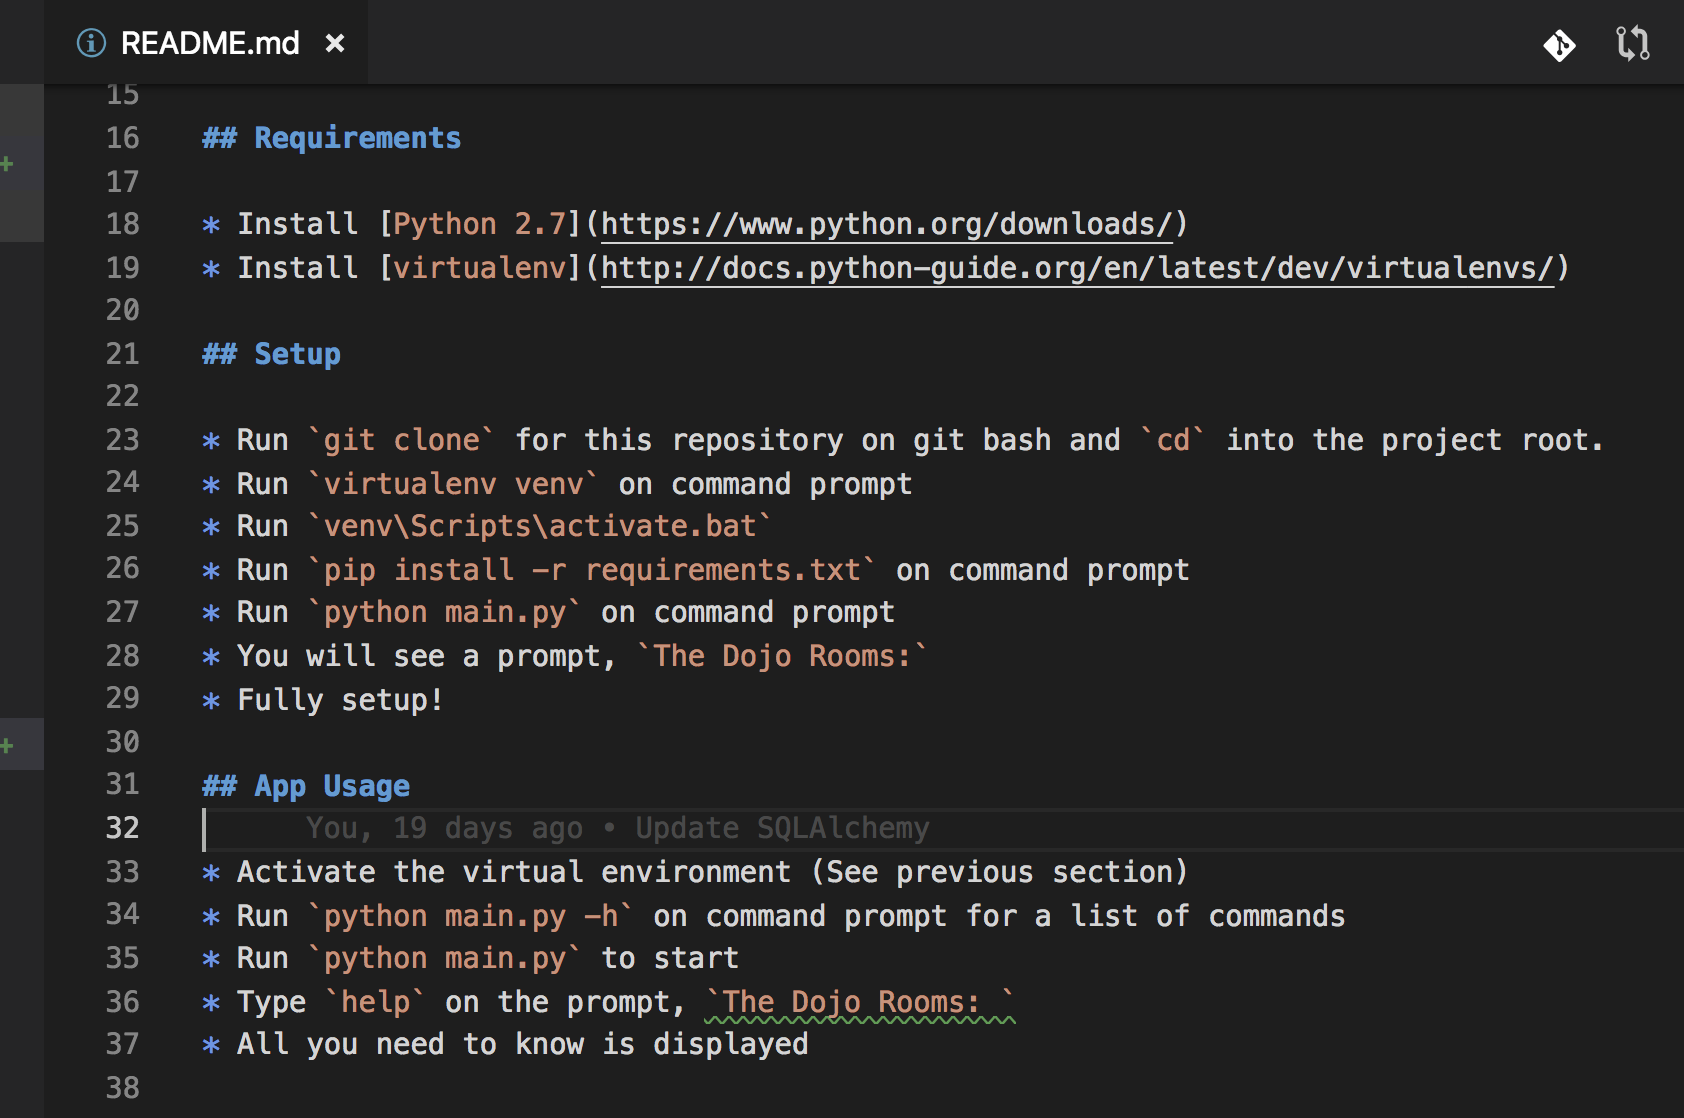Open the virtualenv documentation hyperlink
The image size is (1684, 1118).
point(1078,267)
